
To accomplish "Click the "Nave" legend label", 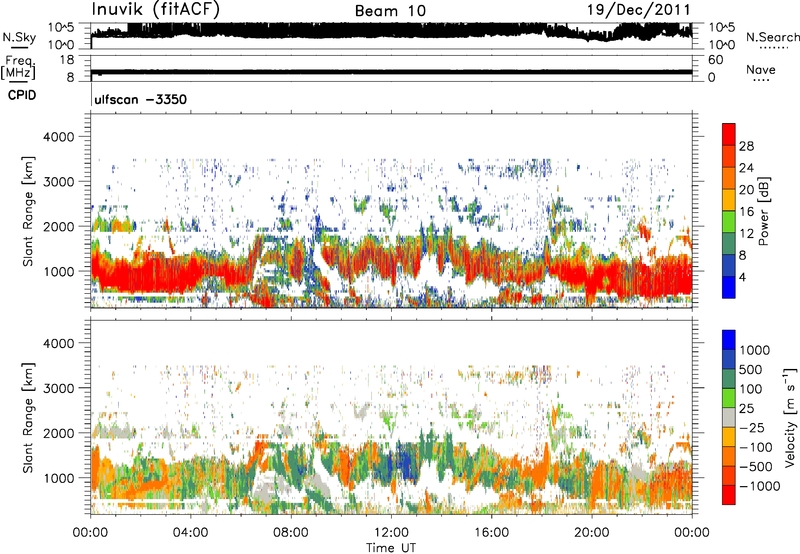I will (761, 69).
